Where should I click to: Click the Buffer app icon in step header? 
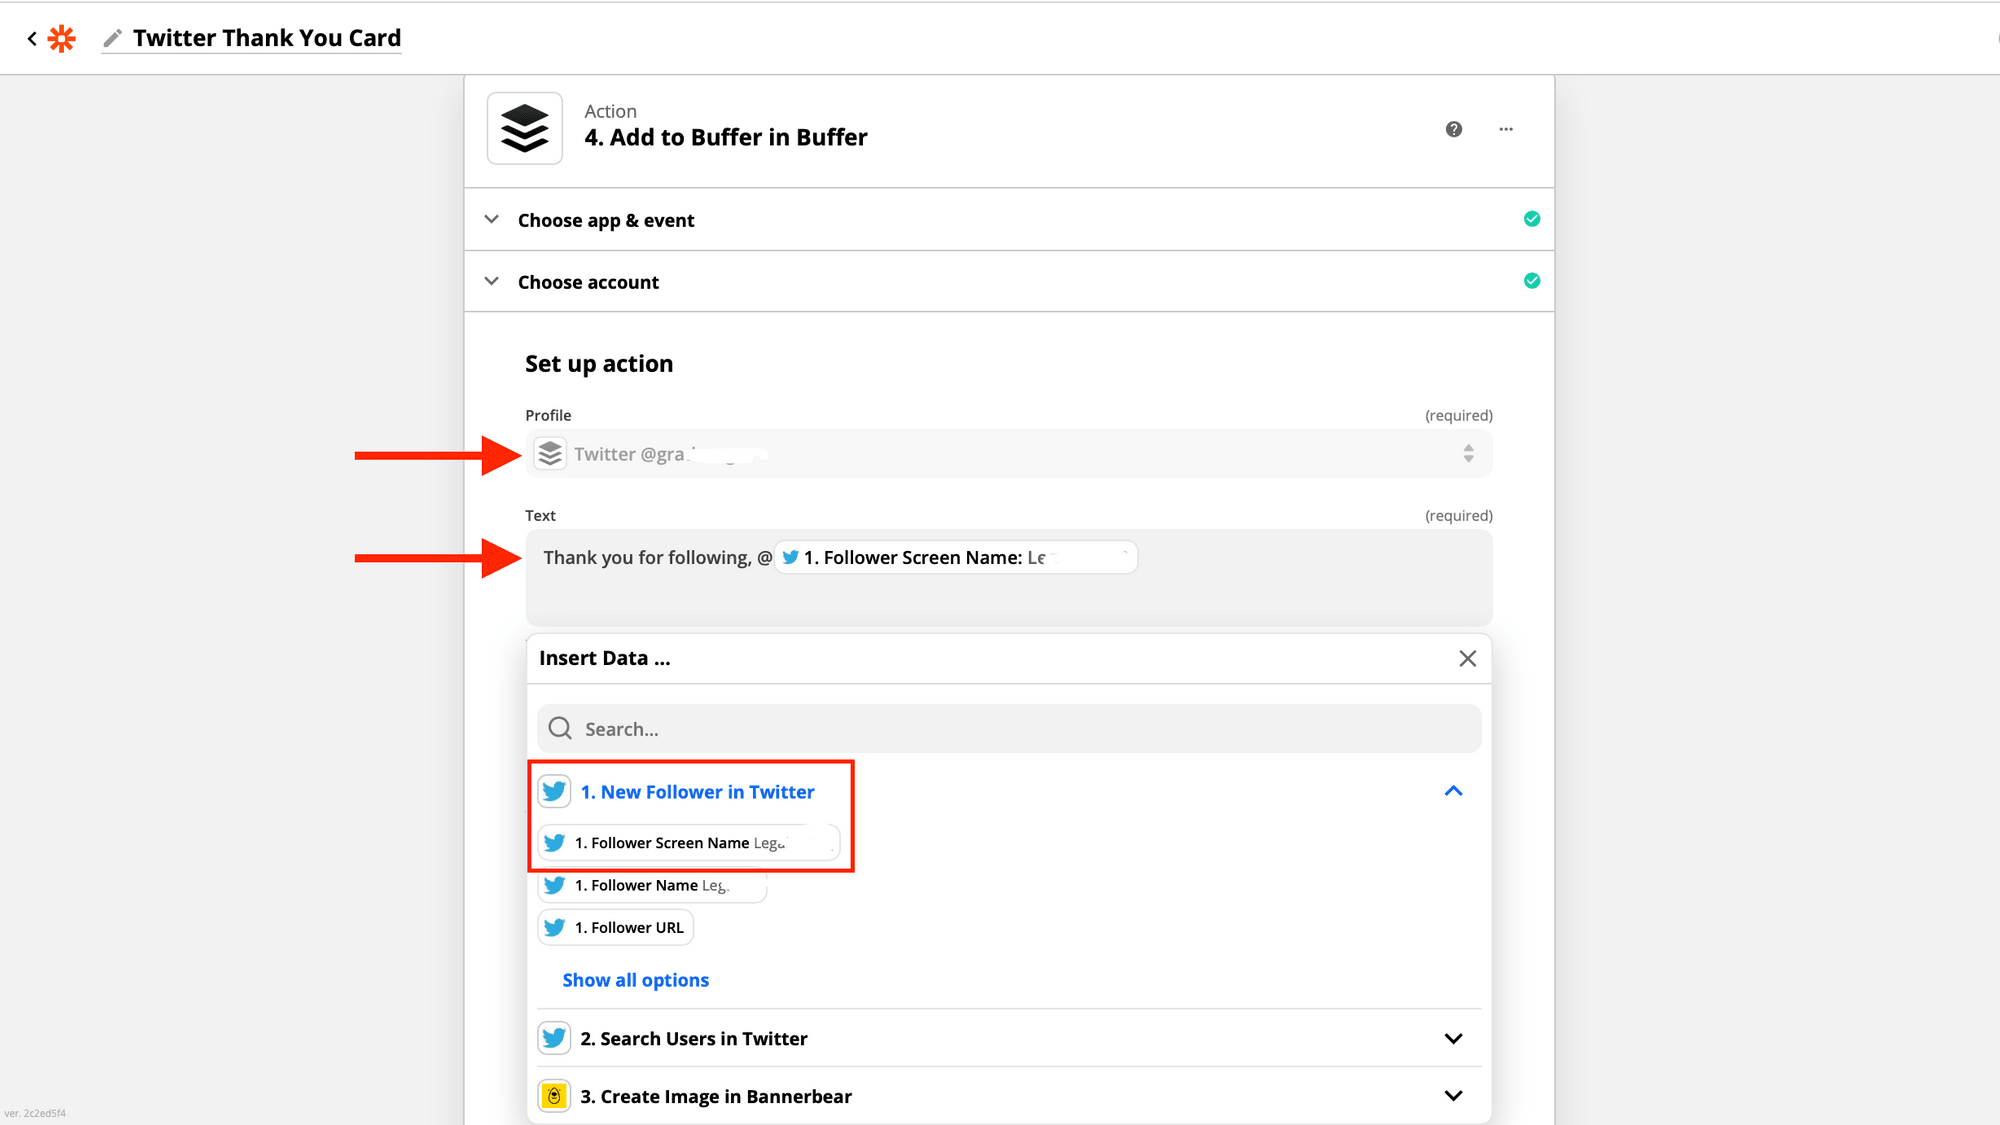coord(525,129)
